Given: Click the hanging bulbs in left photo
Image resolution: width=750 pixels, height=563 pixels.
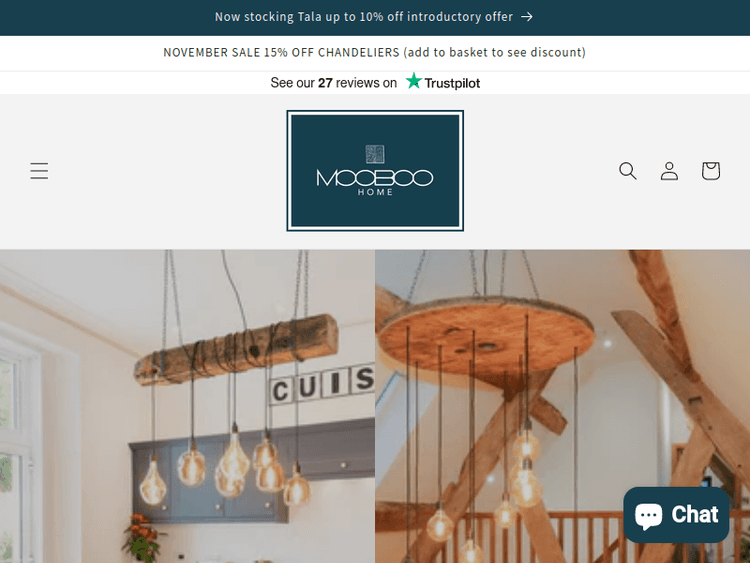Looking at the screenshot, I should (x=225, y=466).
